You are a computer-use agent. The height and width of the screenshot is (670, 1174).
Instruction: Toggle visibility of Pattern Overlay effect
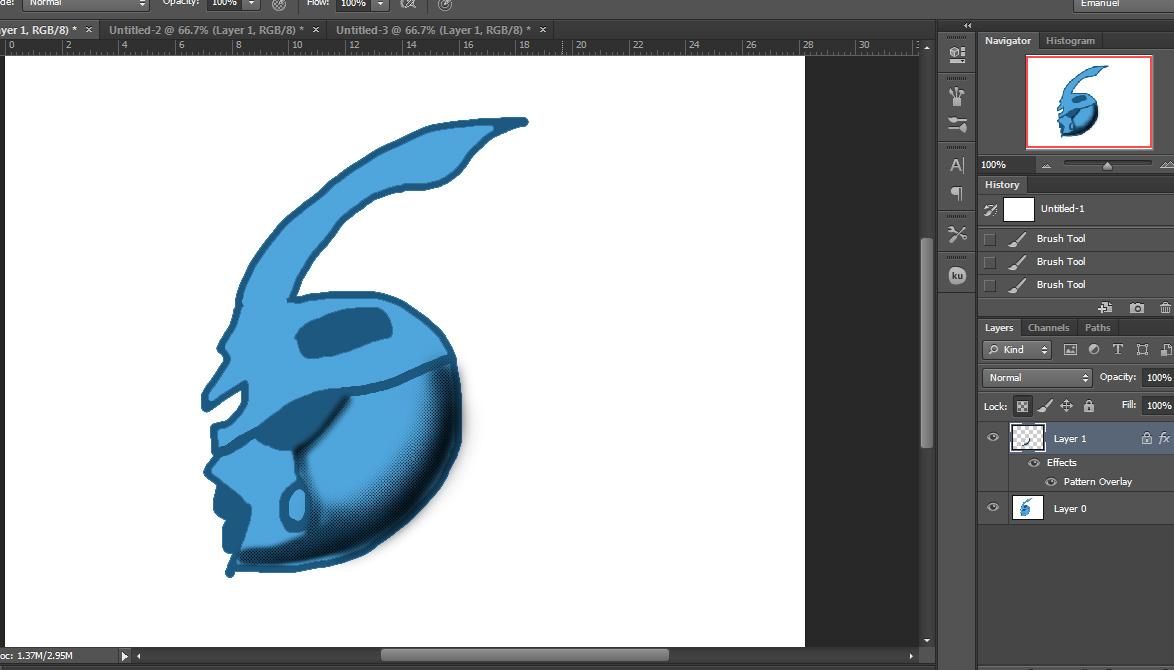[1051, 482]
